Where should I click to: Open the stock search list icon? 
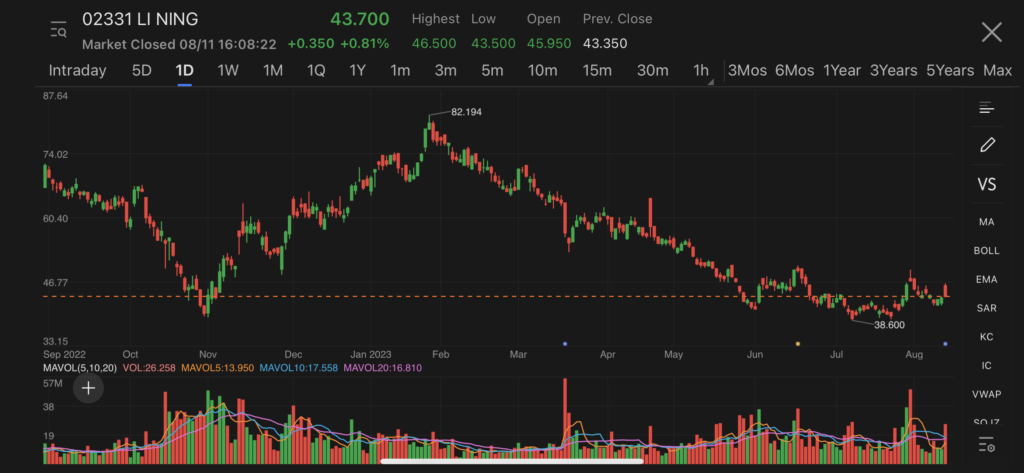59,30
